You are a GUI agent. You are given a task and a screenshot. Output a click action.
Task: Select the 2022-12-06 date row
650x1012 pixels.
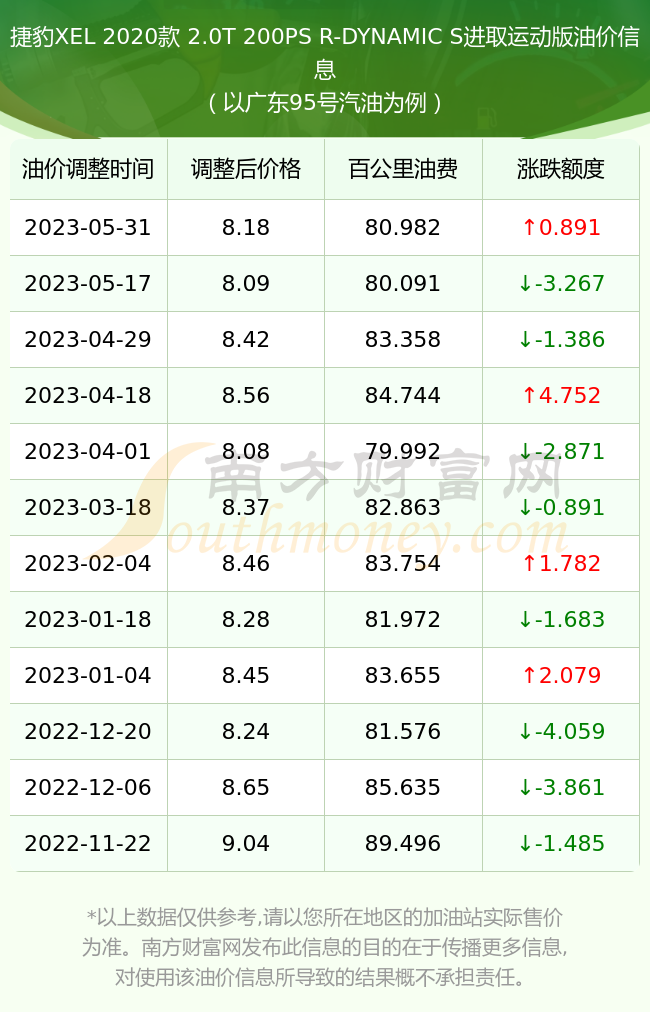325,787
